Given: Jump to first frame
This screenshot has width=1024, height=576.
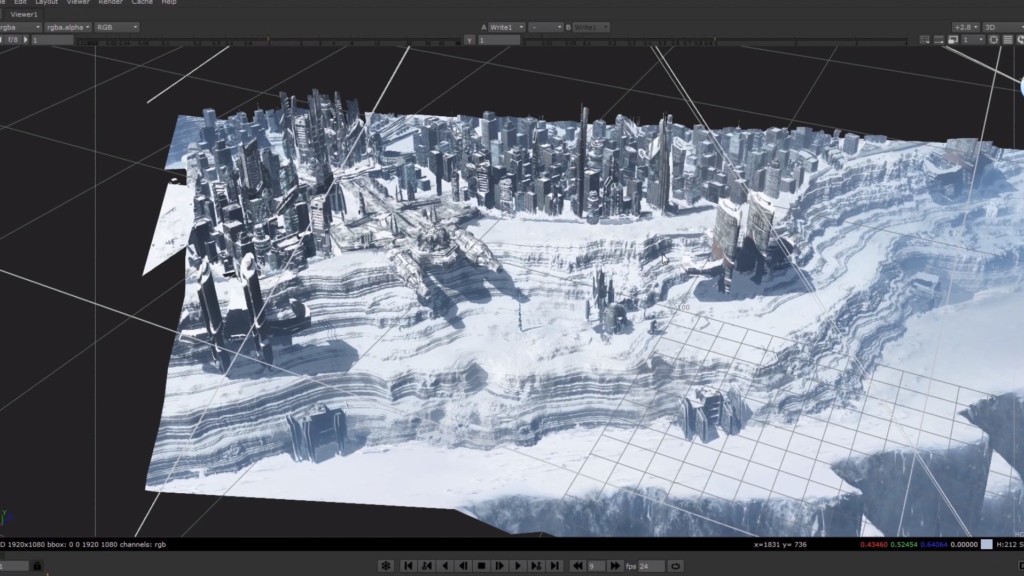Looking at the screenshot, I should (x=408, y=566).
